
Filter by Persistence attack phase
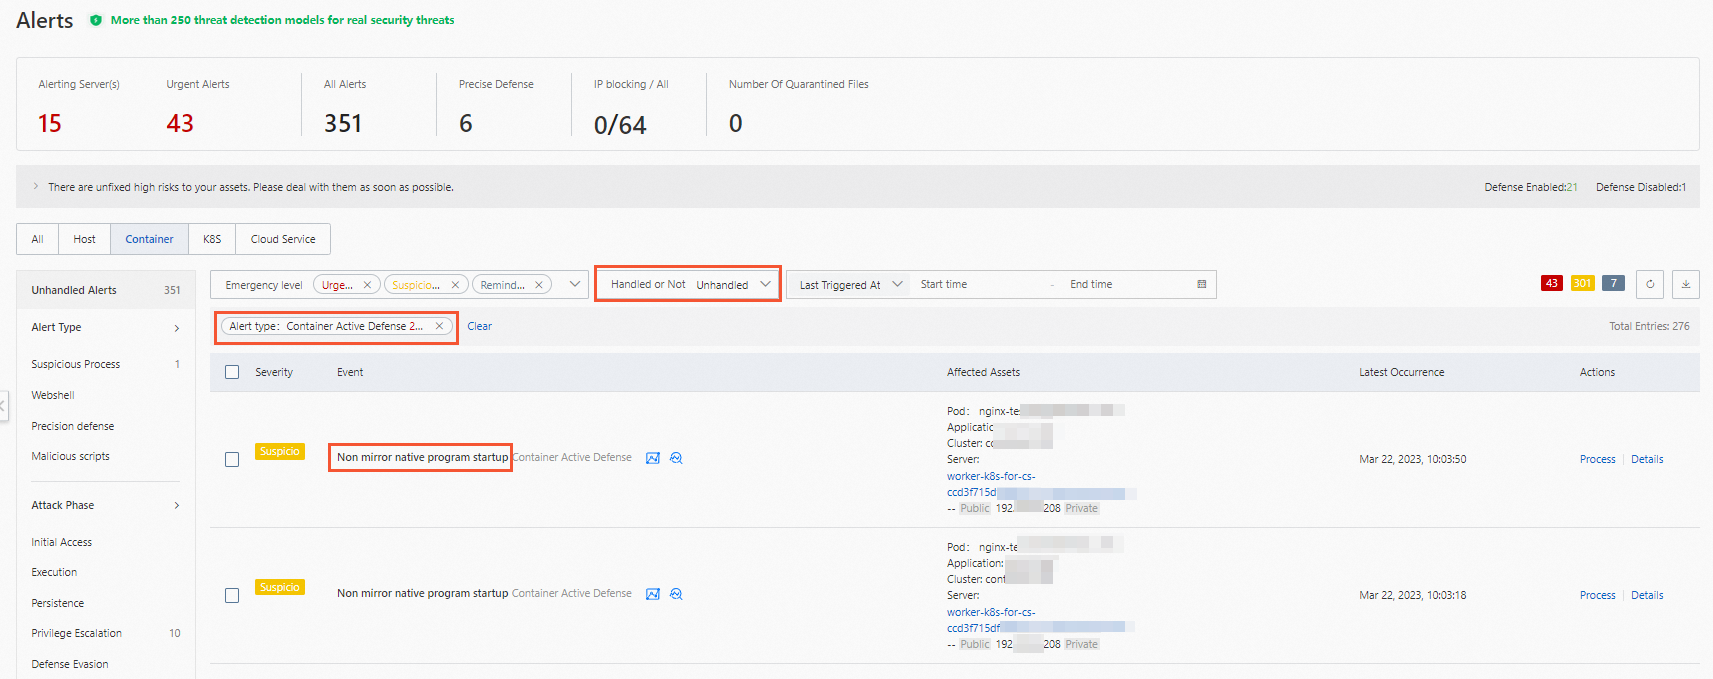(x=58, y=603)
